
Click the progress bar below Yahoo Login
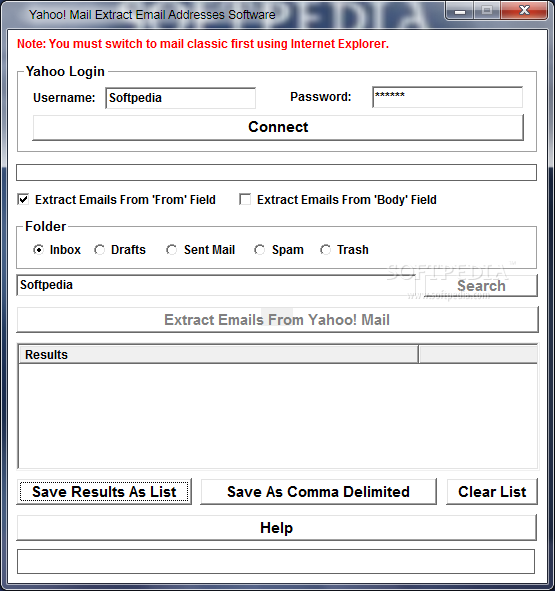point(276,172)
